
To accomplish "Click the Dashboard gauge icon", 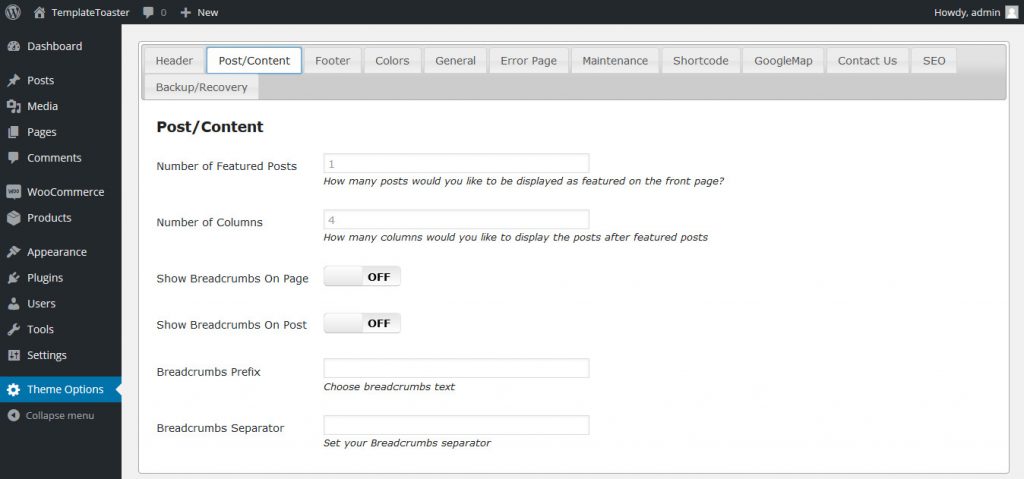I will pyautogui.click(x=14, y=46).
